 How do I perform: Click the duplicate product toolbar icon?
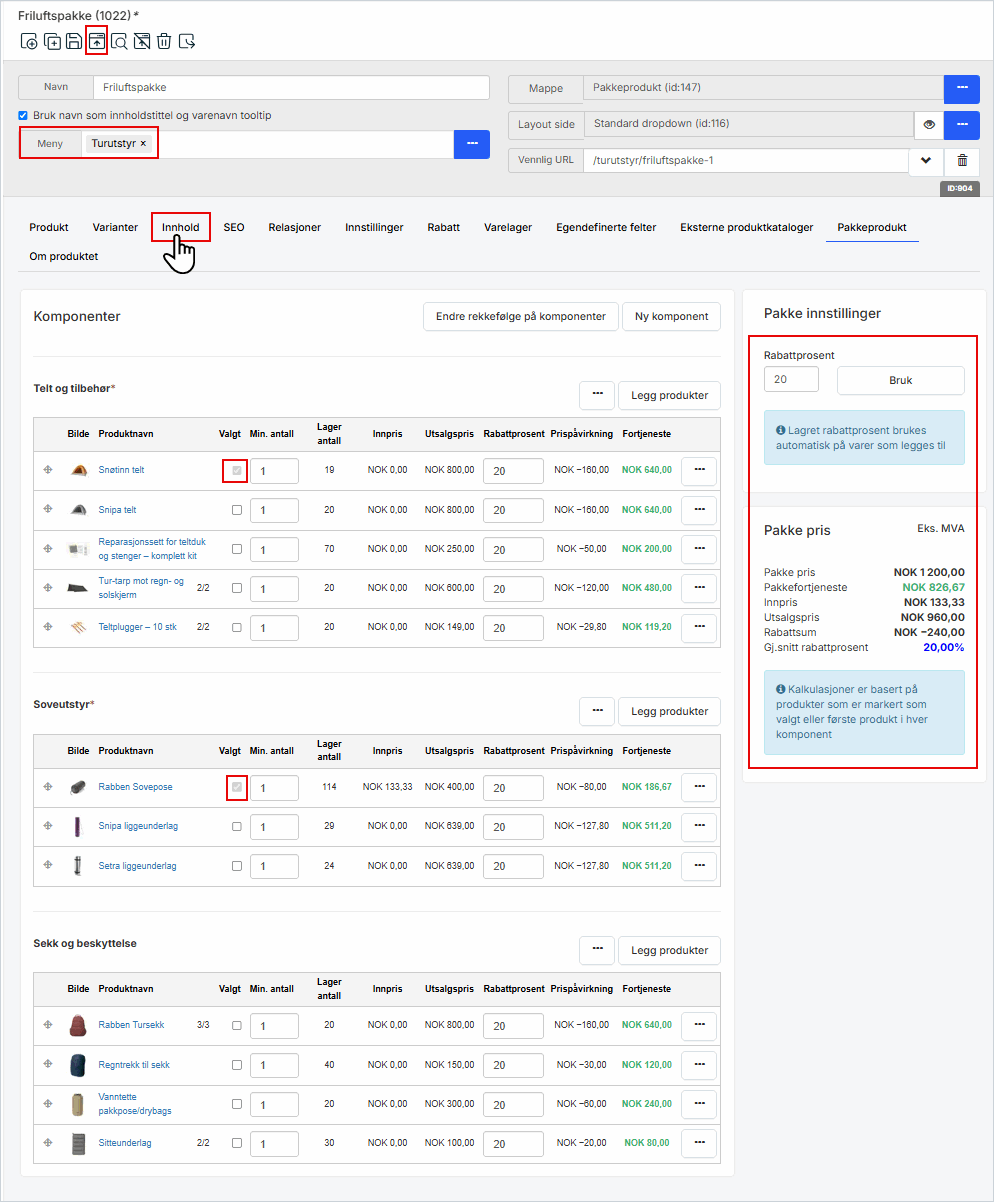coord(52,41)
